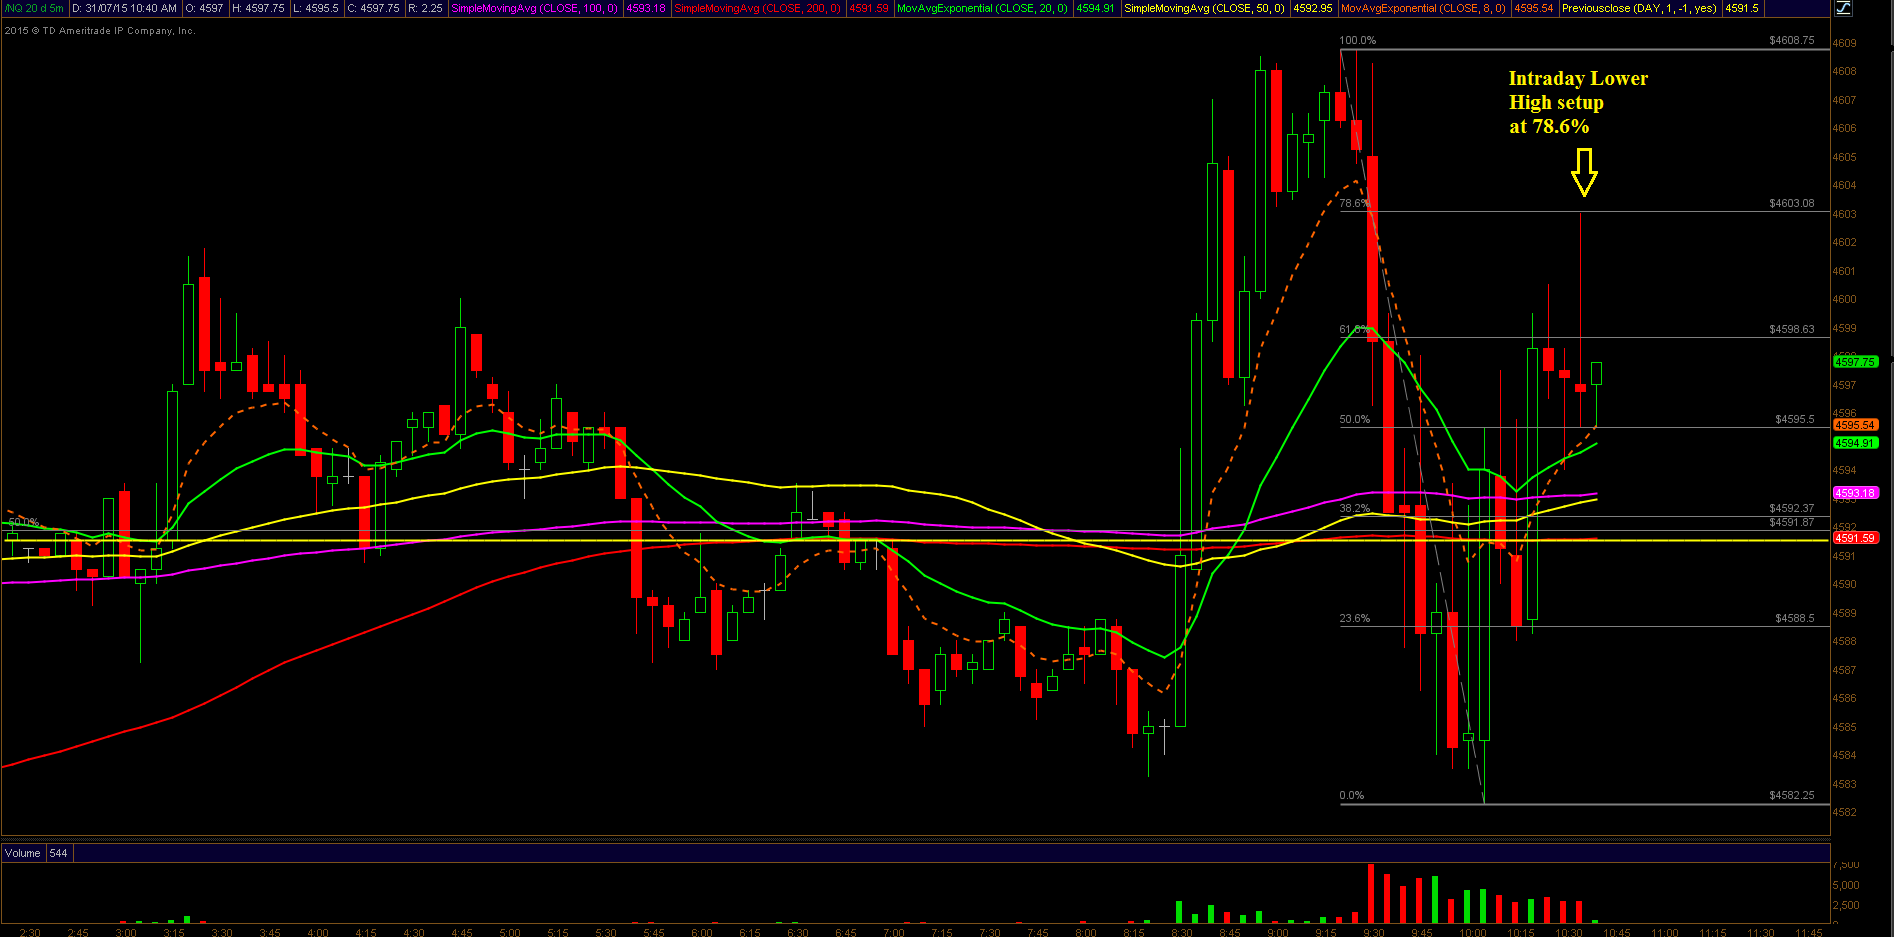
Task: Select the /NQ 20 d 5m symbol label
Action: [34, 8]
